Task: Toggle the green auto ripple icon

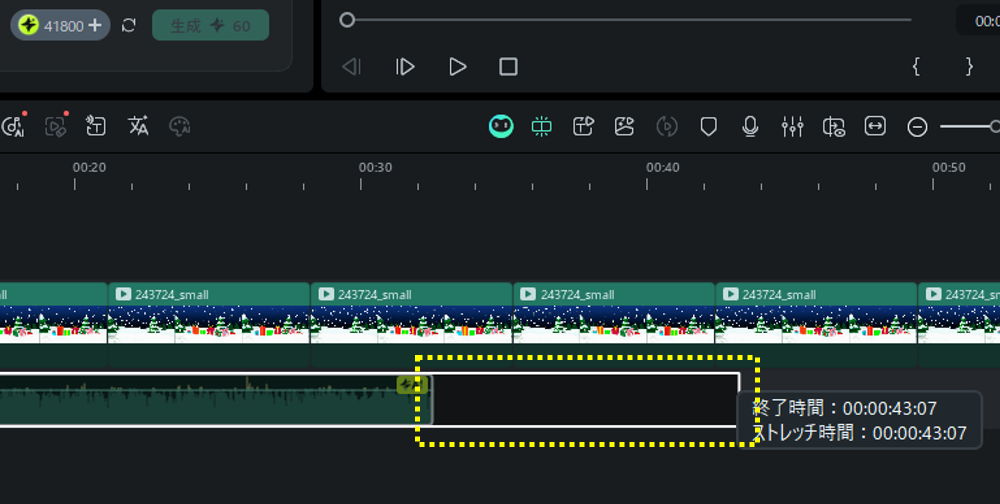Action: point(542,126)
